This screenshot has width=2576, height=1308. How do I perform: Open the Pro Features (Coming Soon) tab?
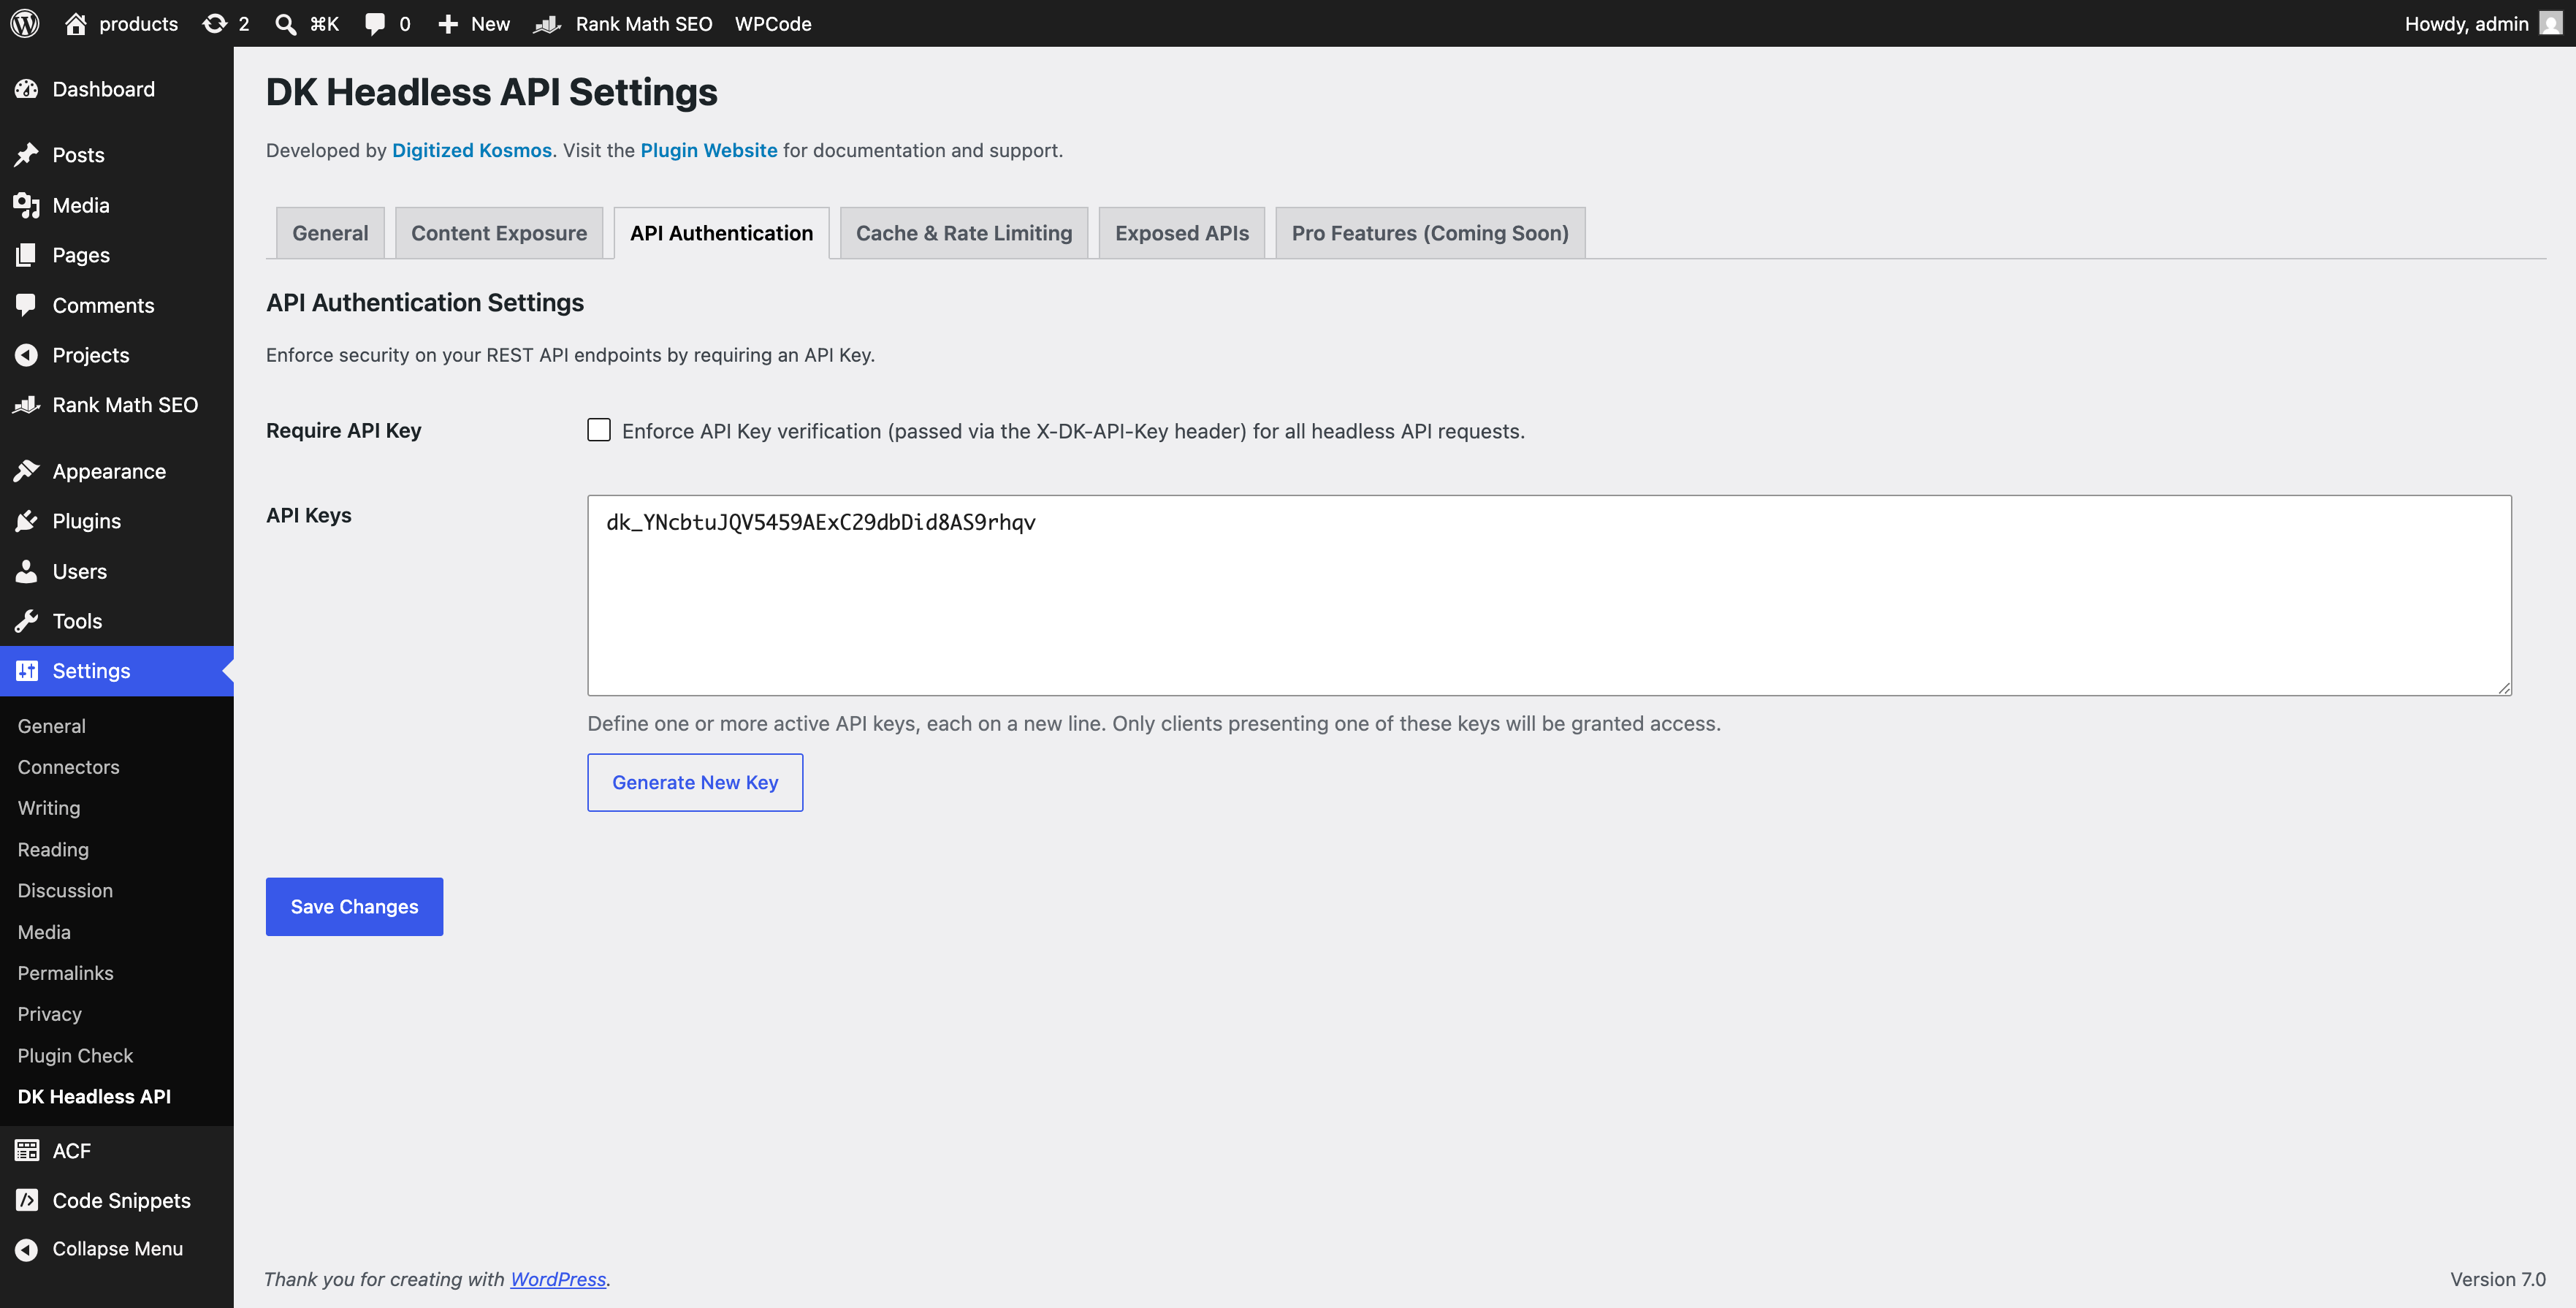coord(1430,233)
